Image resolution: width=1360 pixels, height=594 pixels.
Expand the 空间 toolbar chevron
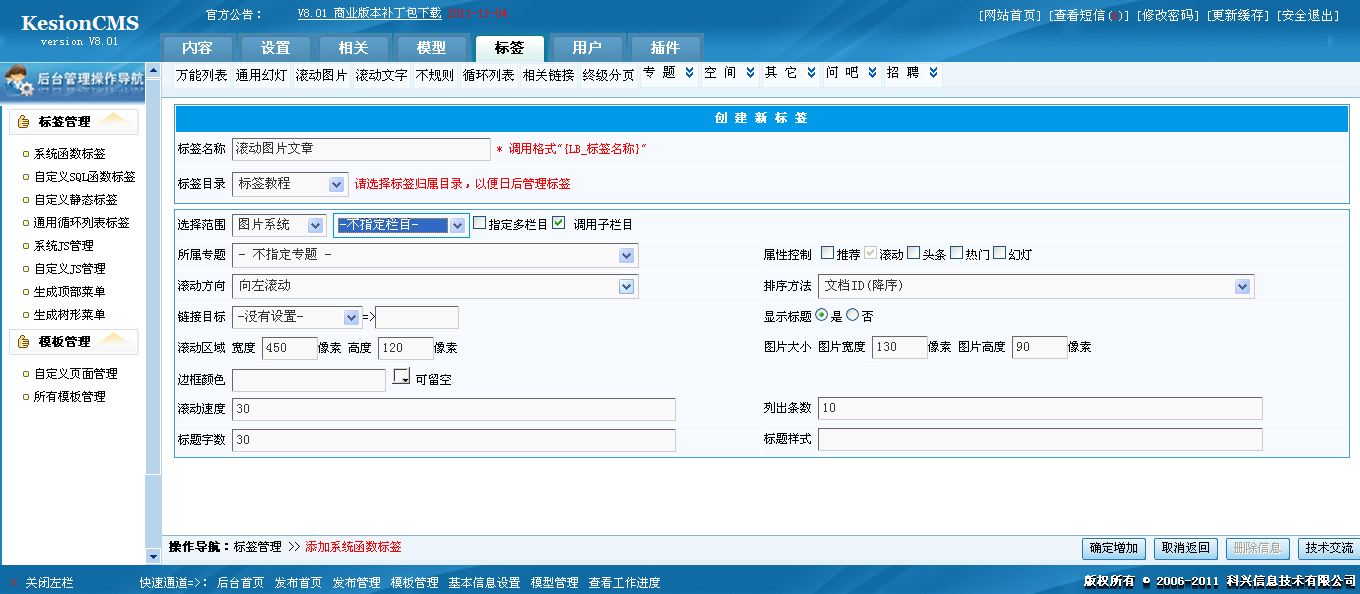click(x=751, y=73)
